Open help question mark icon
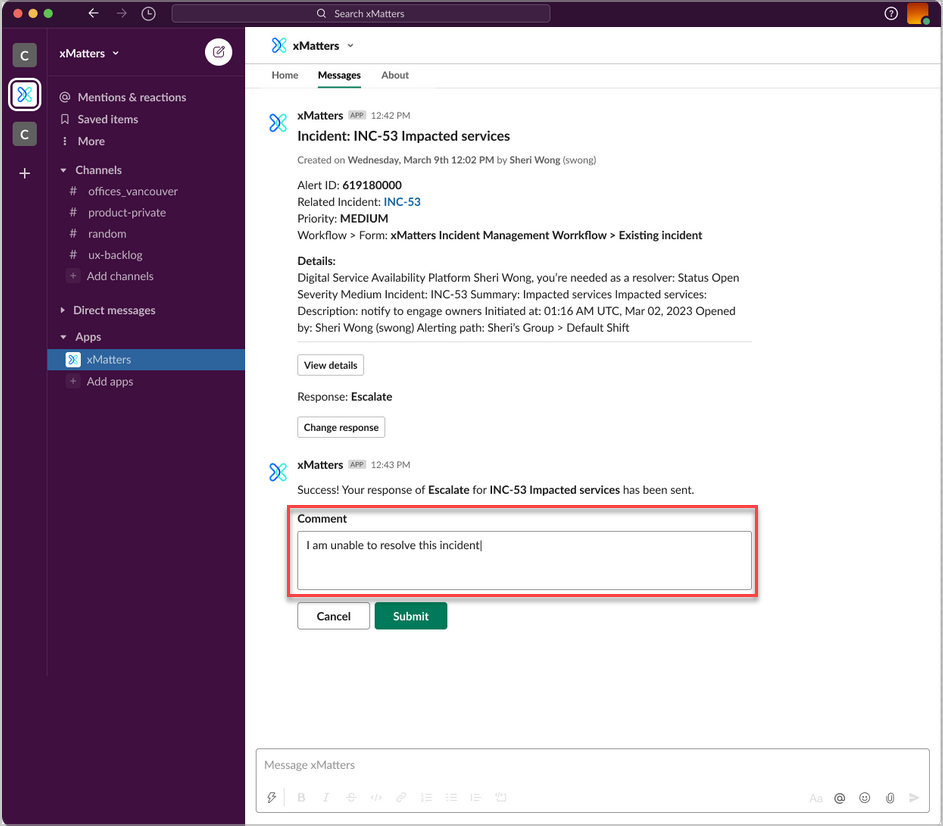The width and height of the screenshot is (943, 826). click(891, 13)
